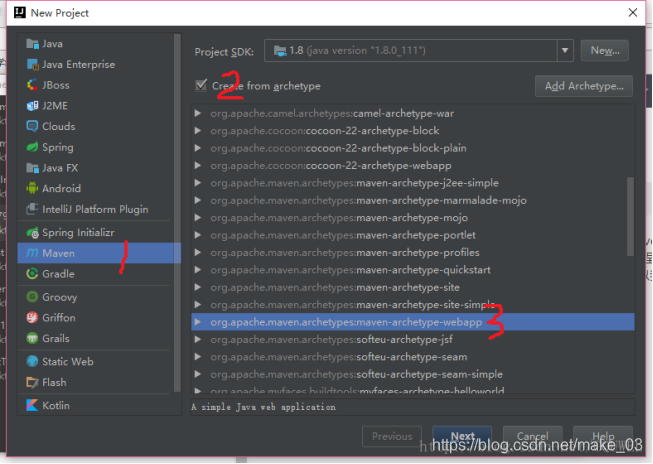The width and height of the screenshot is (653, 464).
Task: Select softeu-archetype-seam-simple row
Action: coord(413,374)
